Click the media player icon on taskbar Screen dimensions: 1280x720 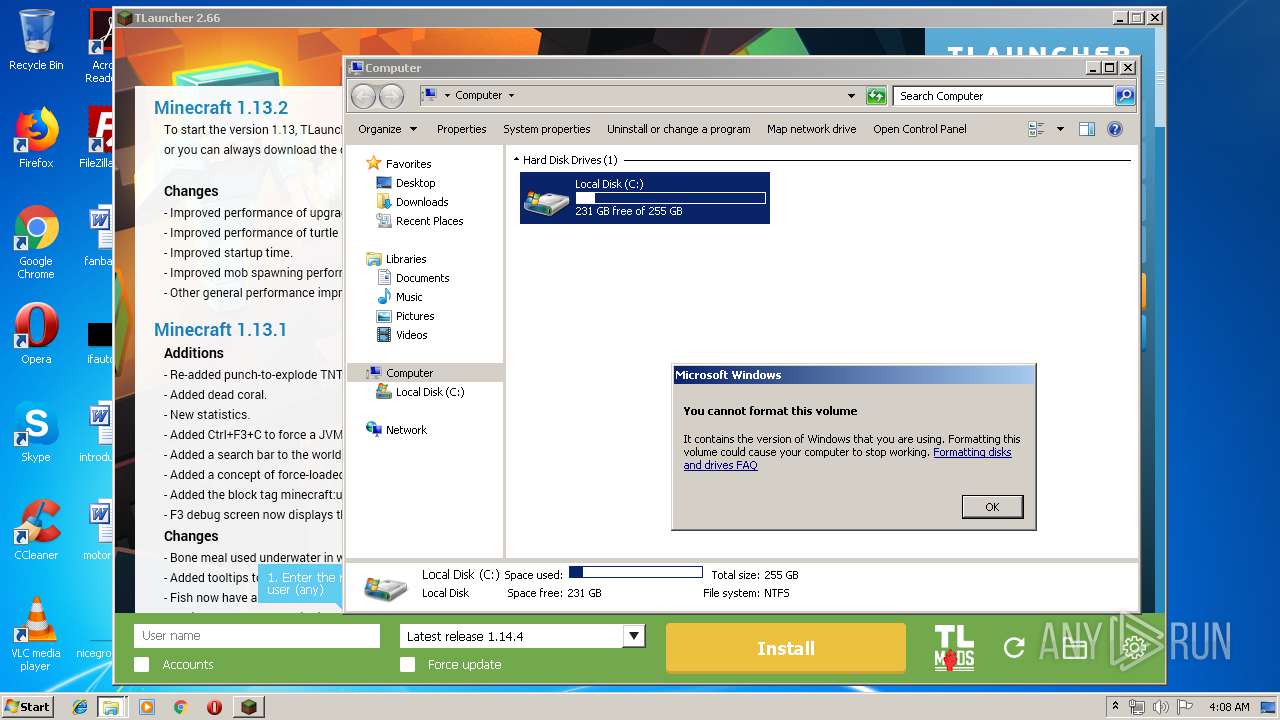[147, 707]
